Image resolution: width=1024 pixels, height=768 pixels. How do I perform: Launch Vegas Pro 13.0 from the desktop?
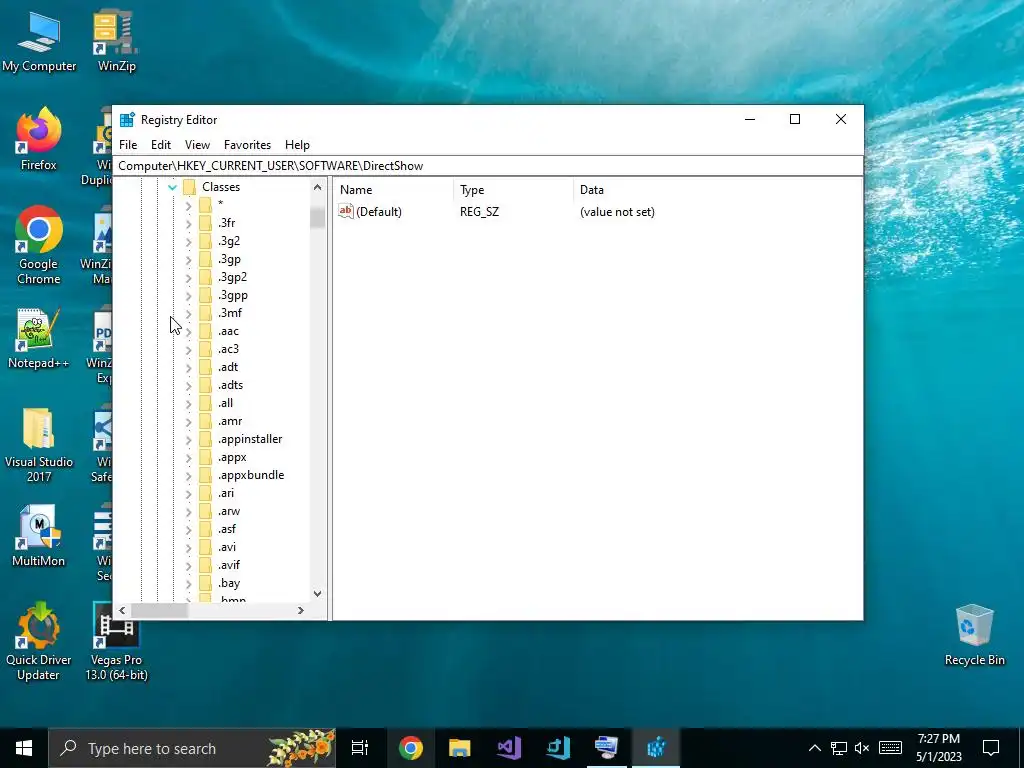[116, 643]
